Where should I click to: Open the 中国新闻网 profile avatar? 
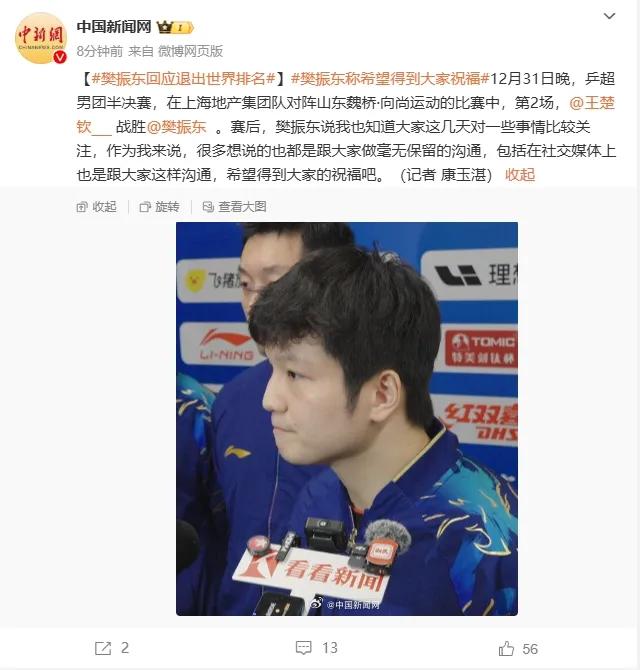[40, 38]
